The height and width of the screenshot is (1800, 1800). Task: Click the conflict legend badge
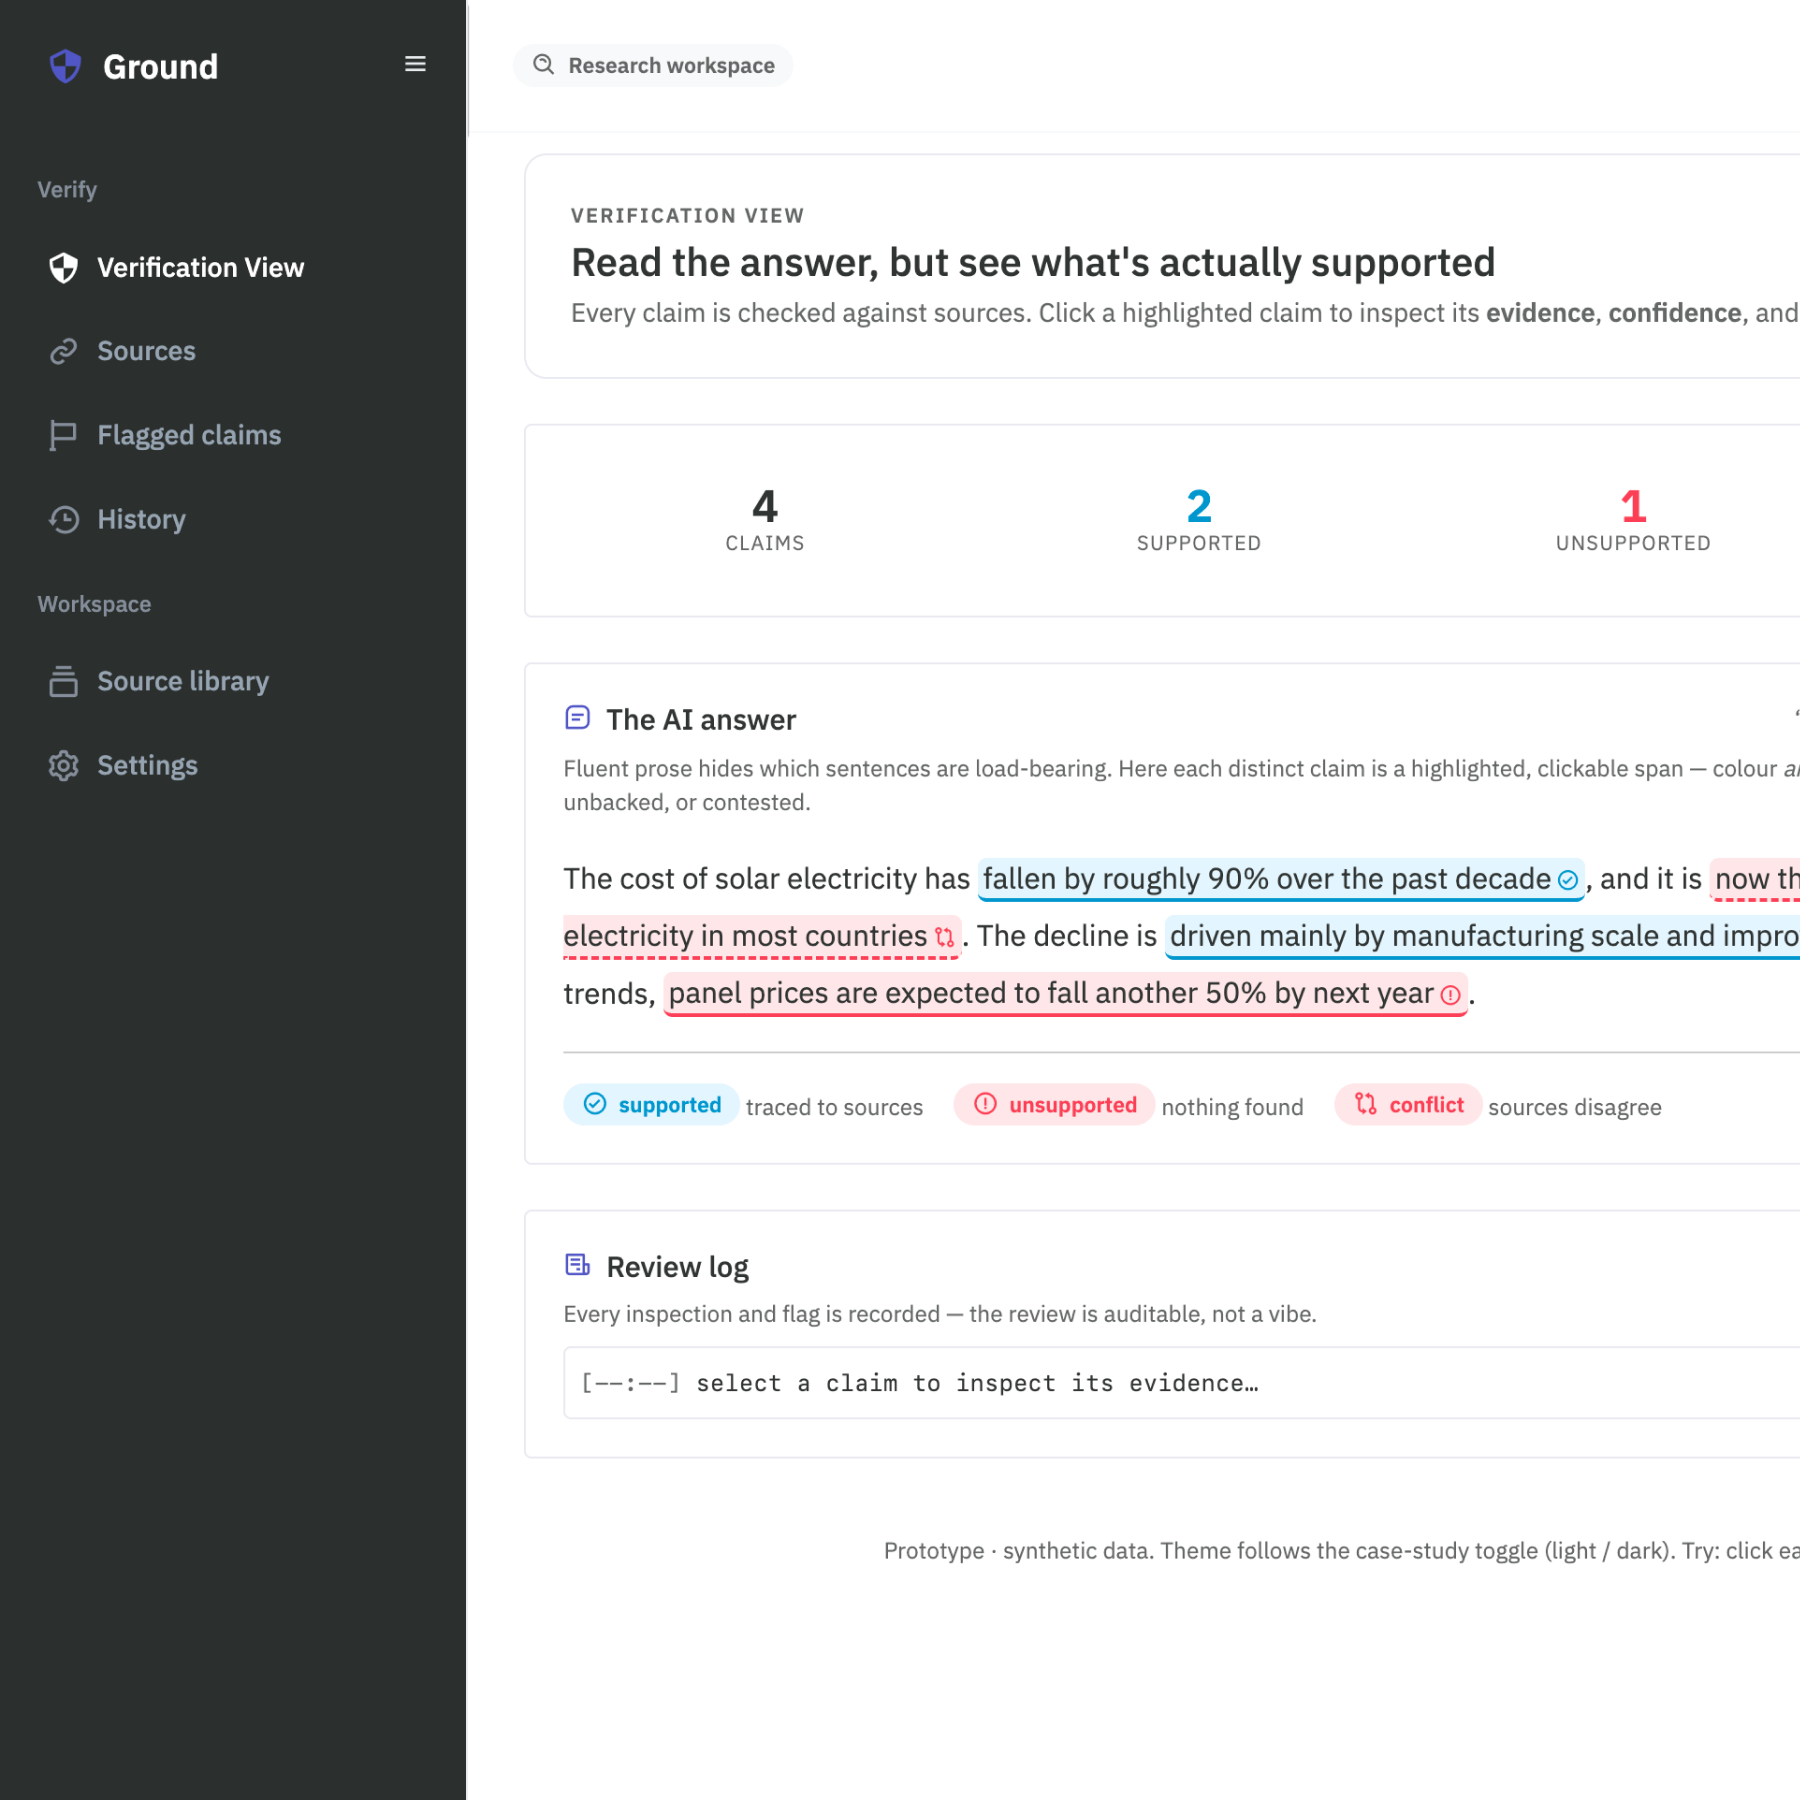(1408, 1105)
